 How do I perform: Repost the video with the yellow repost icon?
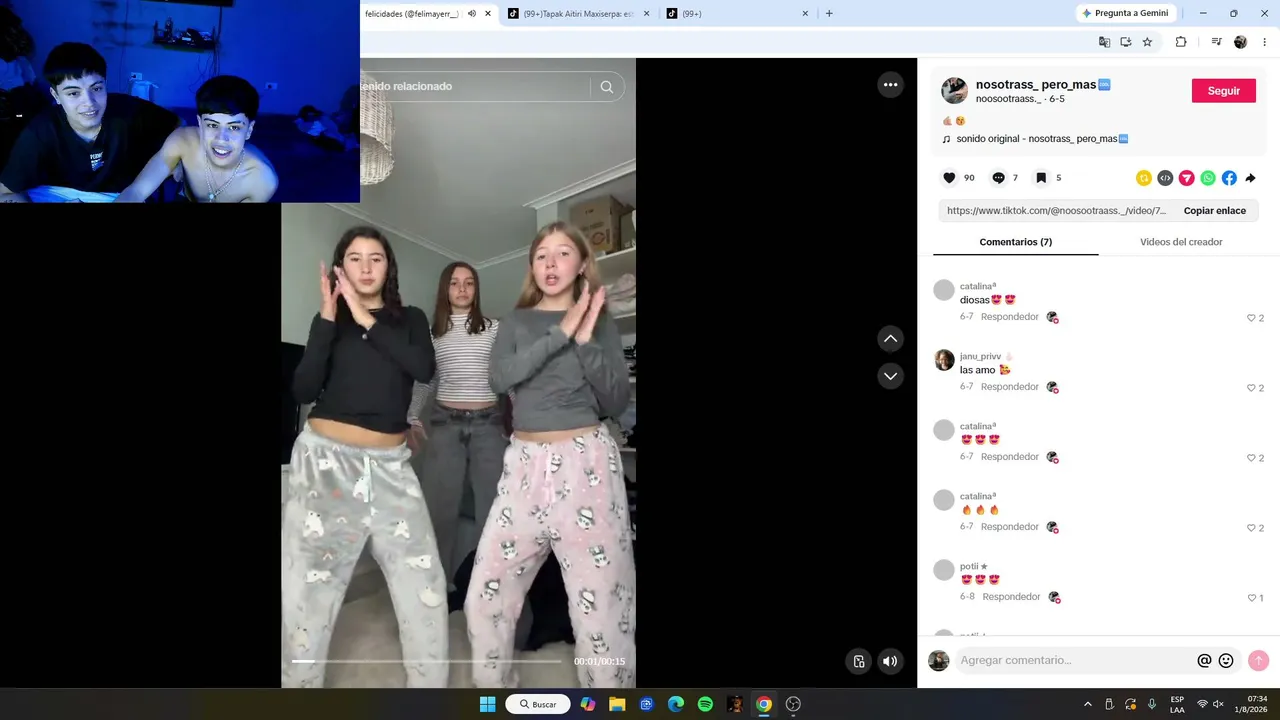1144,178
